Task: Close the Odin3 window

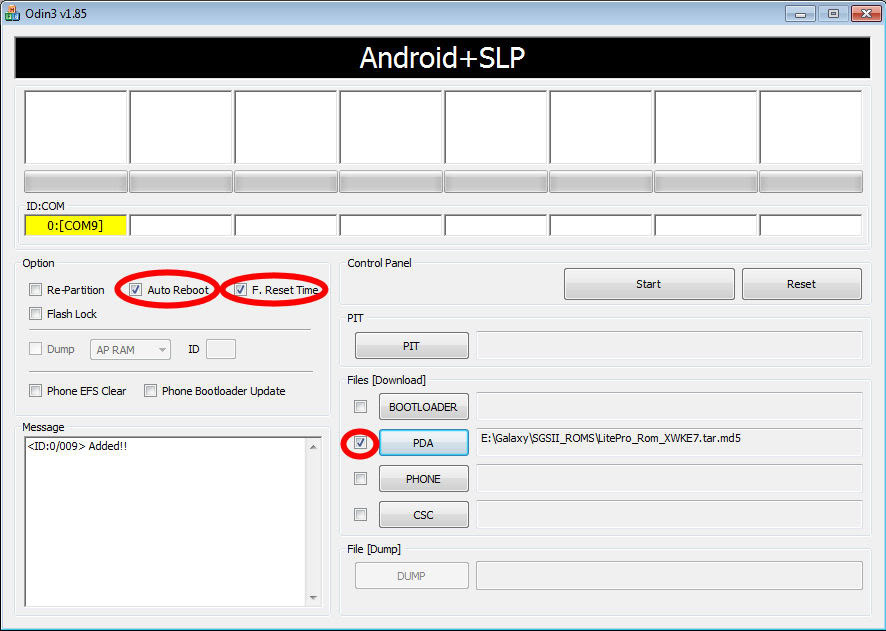Action: pyautogui.click(x=866, y=14)
